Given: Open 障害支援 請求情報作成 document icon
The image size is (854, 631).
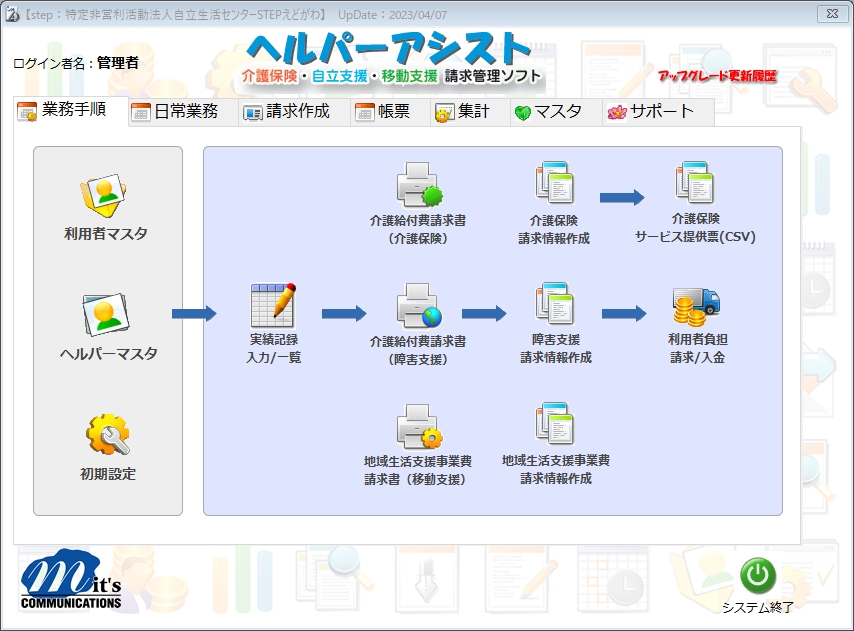Looking at the screenshot, I should (x=554, y=303).
